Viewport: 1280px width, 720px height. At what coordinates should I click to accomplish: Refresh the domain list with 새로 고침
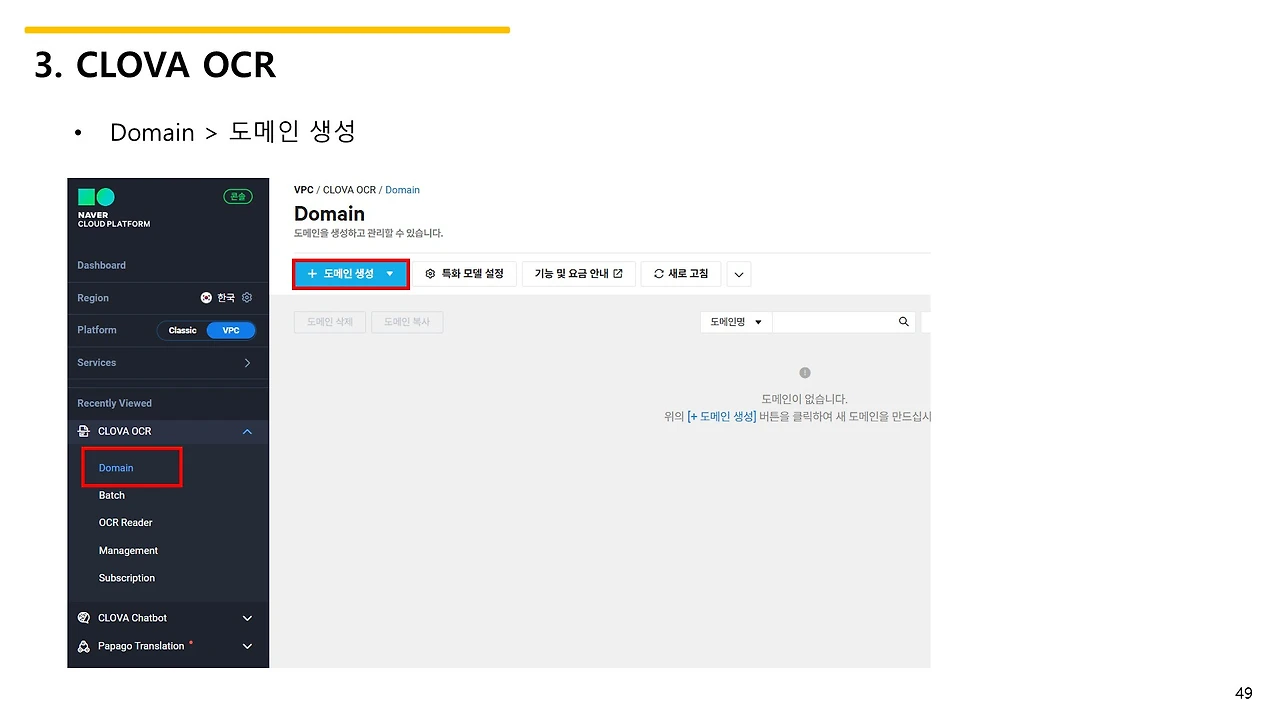click(680, 273)
